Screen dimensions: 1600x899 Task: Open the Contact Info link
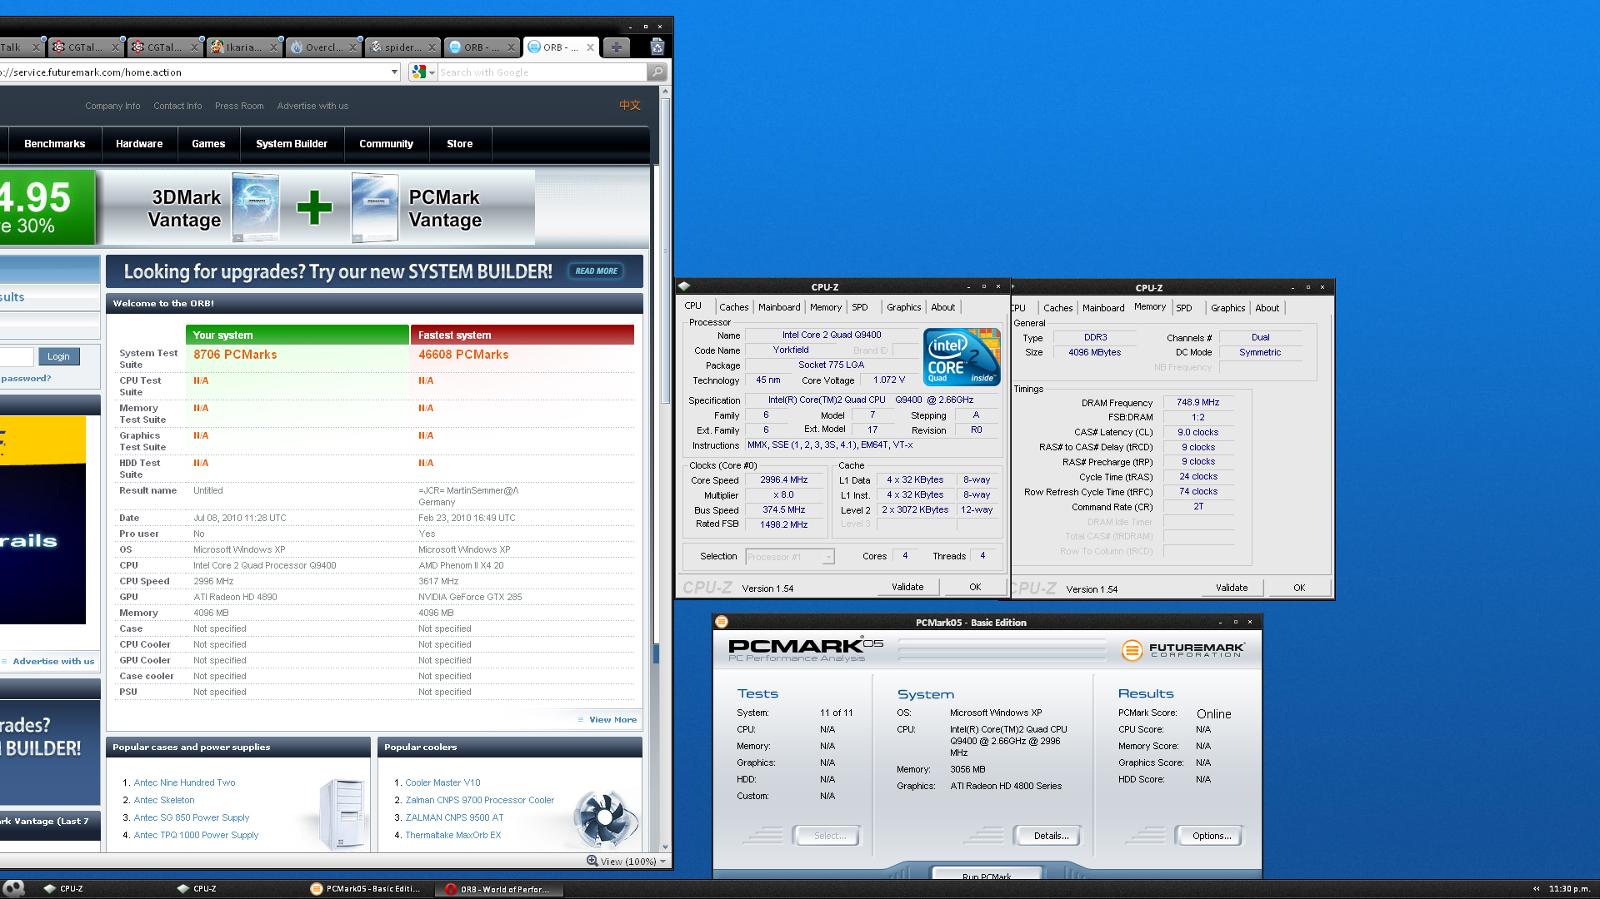[177, 106]
